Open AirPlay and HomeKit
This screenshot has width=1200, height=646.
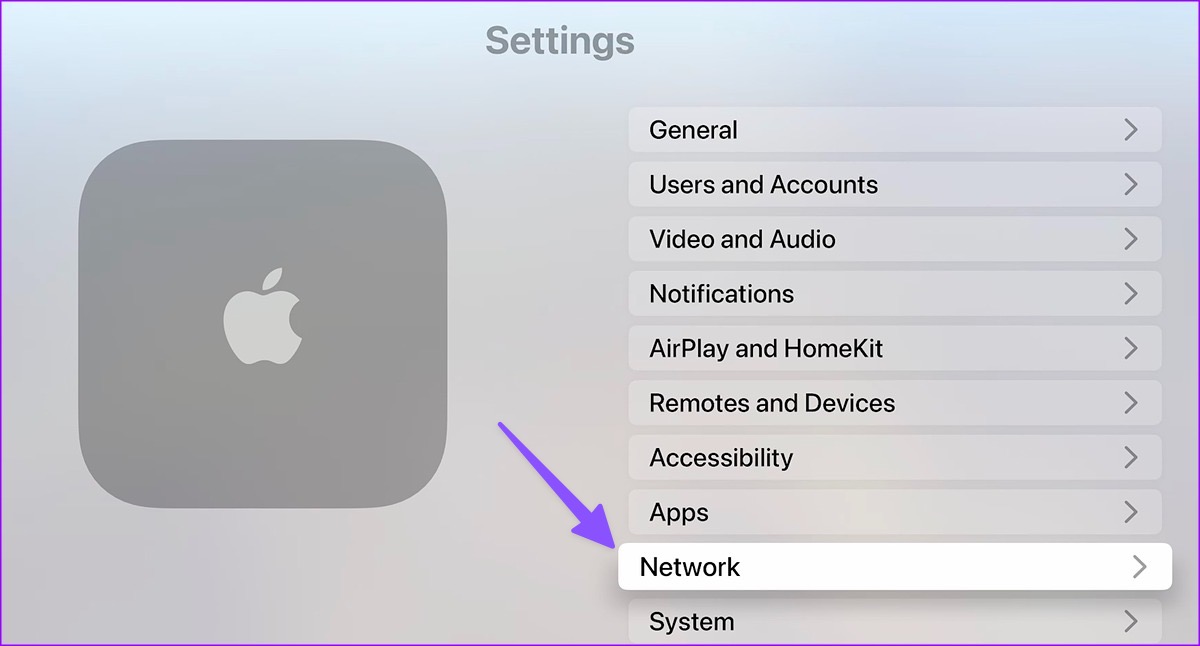895,348
